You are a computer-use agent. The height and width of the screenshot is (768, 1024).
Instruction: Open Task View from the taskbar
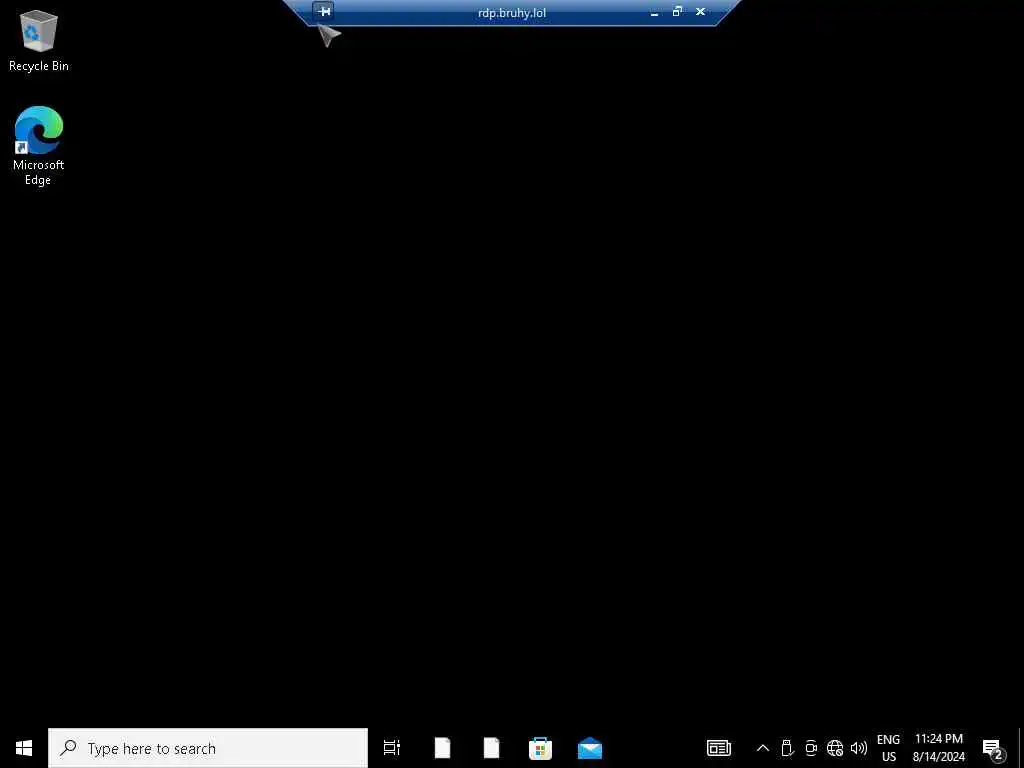(x=392, y=748)
